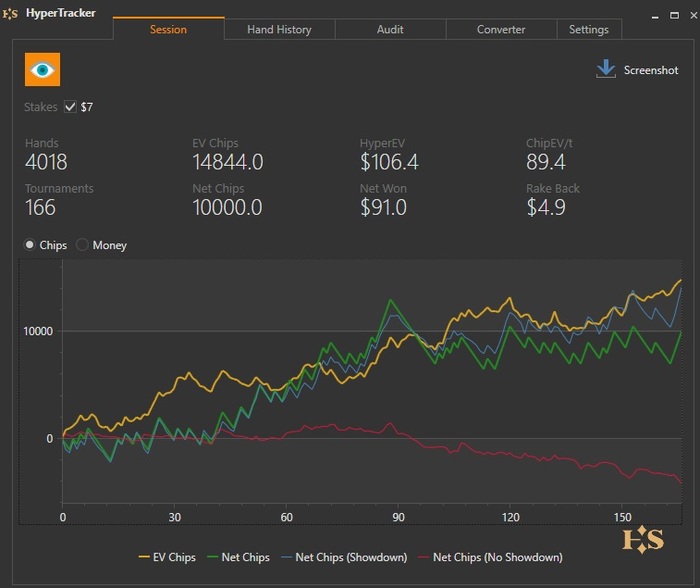Switch to the Converter tab
This screenshot has width=700, height=588.
point(501,29)
